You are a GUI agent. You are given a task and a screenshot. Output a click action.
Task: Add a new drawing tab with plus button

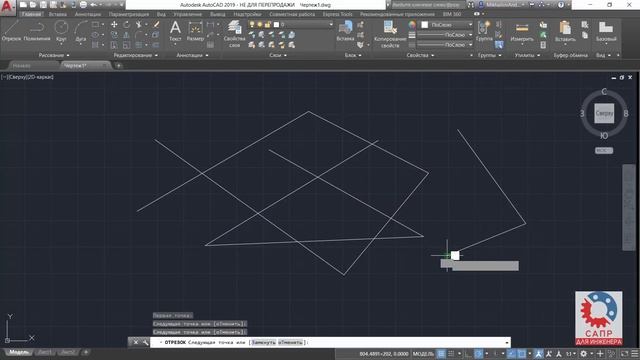click(x=118, y=66)
